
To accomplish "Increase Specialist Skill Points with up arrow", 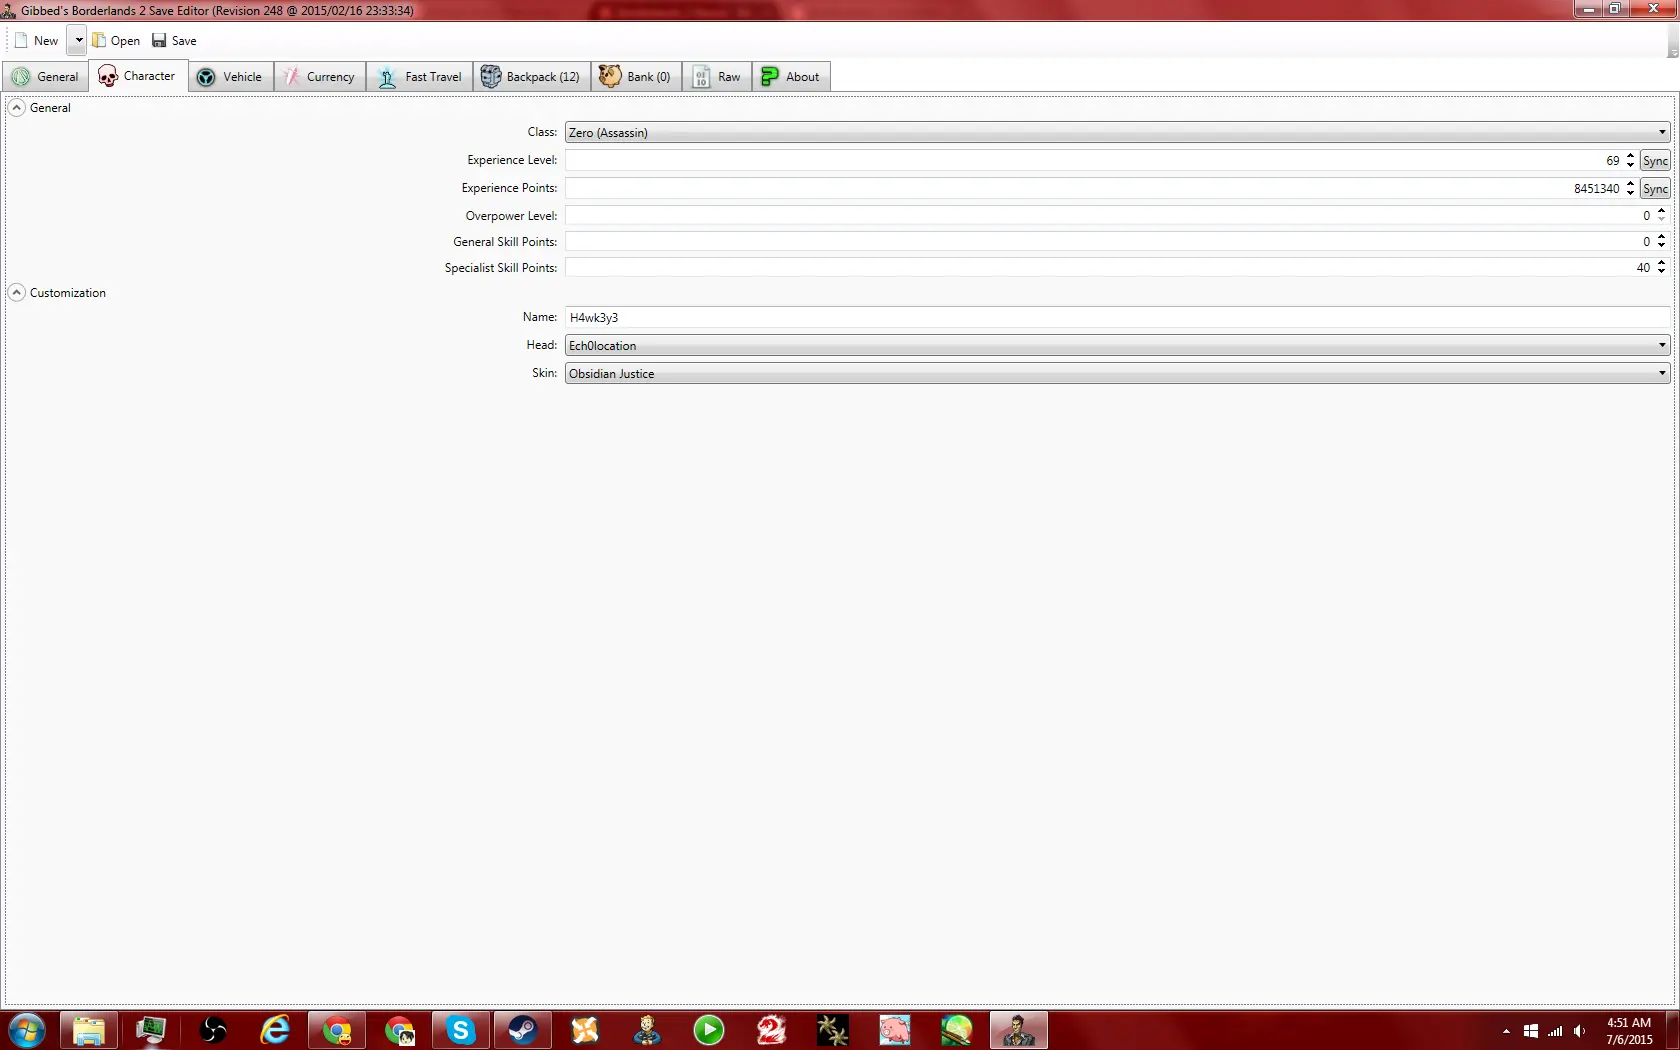I will click(x=1661, y=263).
